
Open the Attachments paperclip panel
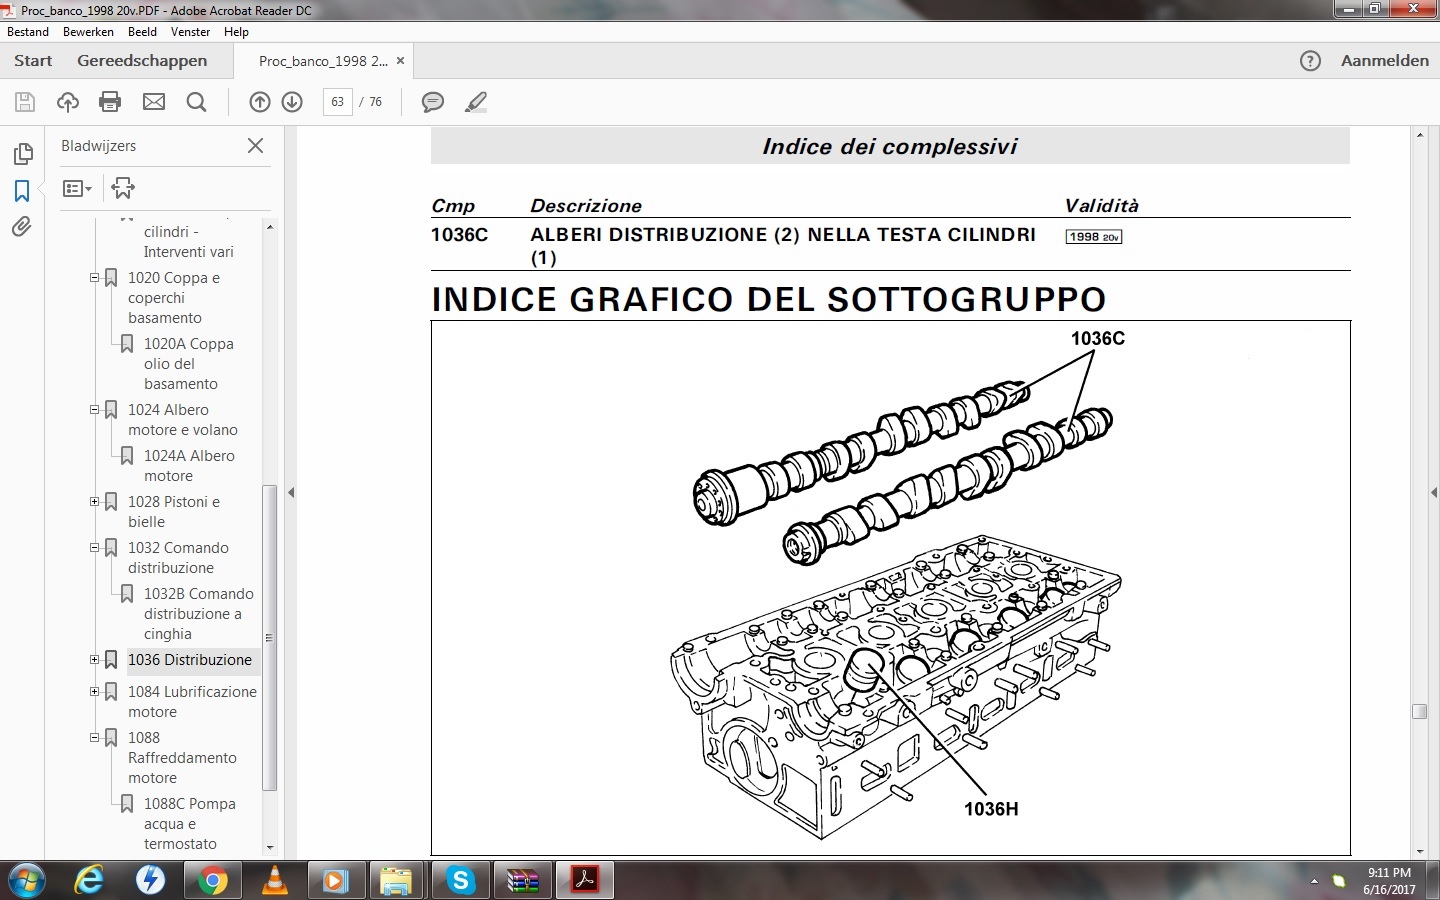click(22, 227)
